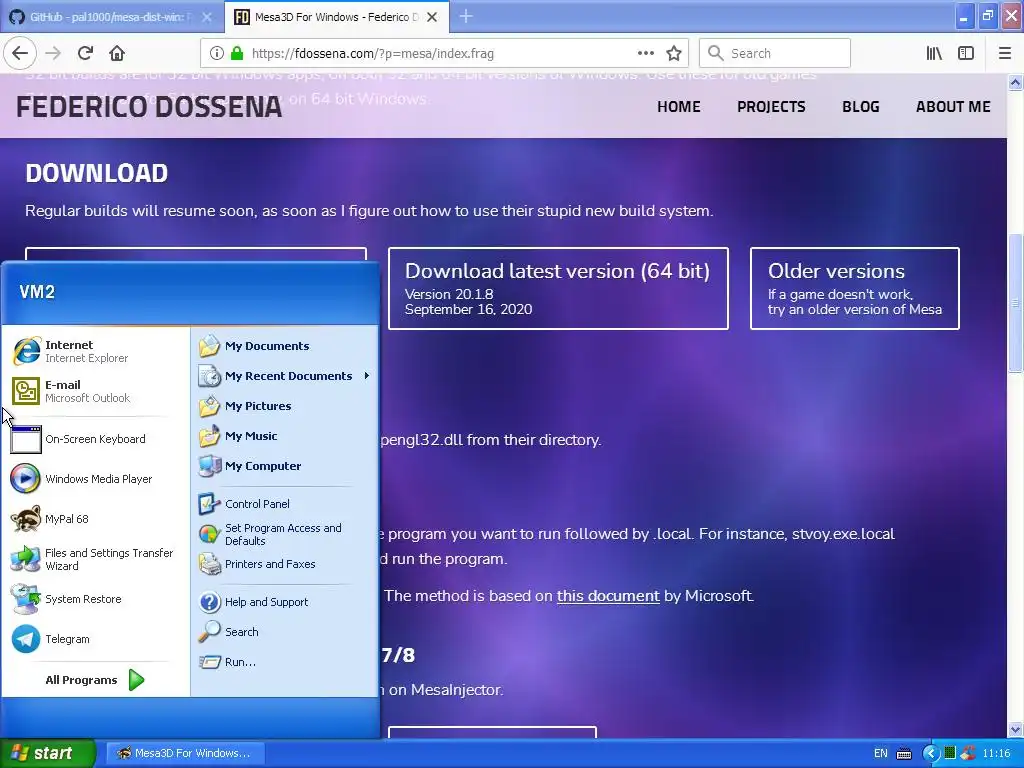Open My Music folder
1024x768 pixels.
tap(284, 436)
